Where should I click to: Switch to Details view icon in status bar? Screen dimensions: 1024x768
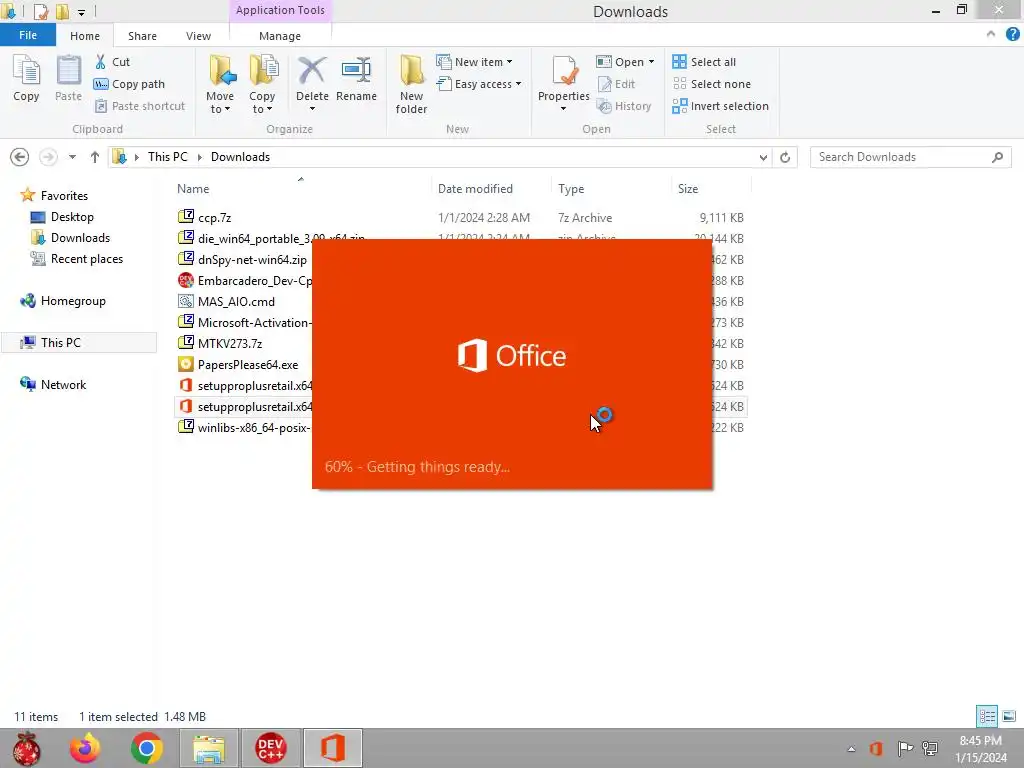click(987, 716)
